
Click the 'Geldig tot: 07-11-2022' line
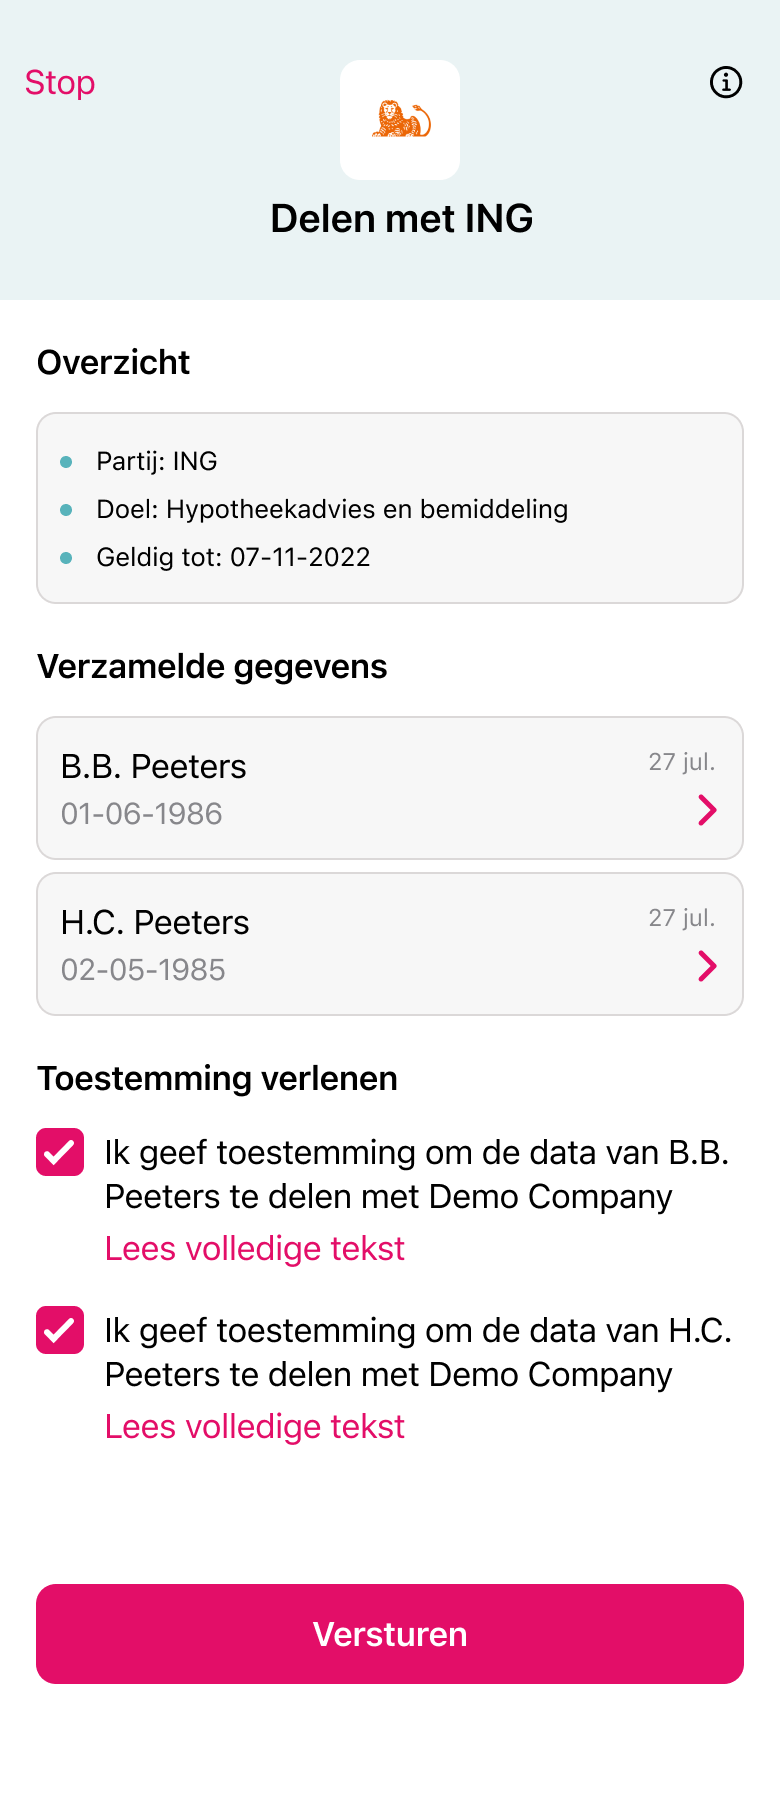click(233, 557)
